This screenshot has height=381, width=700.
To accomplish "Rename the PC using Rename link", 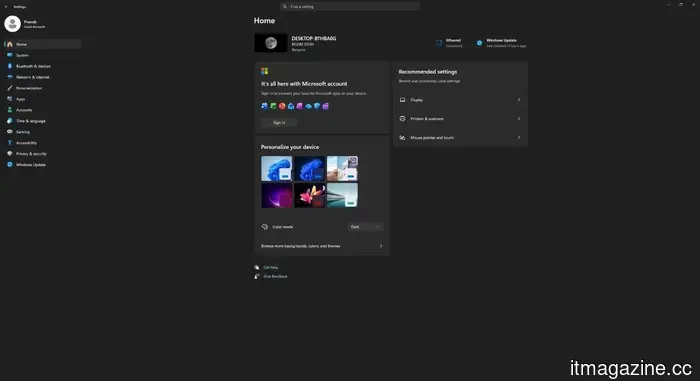I will pyautogui.click(x=299, y=50).
